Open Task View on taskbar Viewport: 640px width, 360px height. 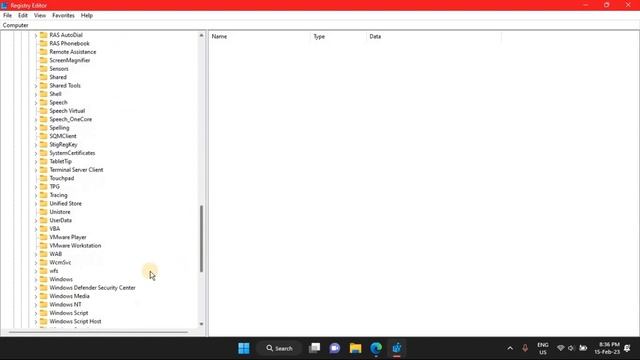click(x=314, y=348)
